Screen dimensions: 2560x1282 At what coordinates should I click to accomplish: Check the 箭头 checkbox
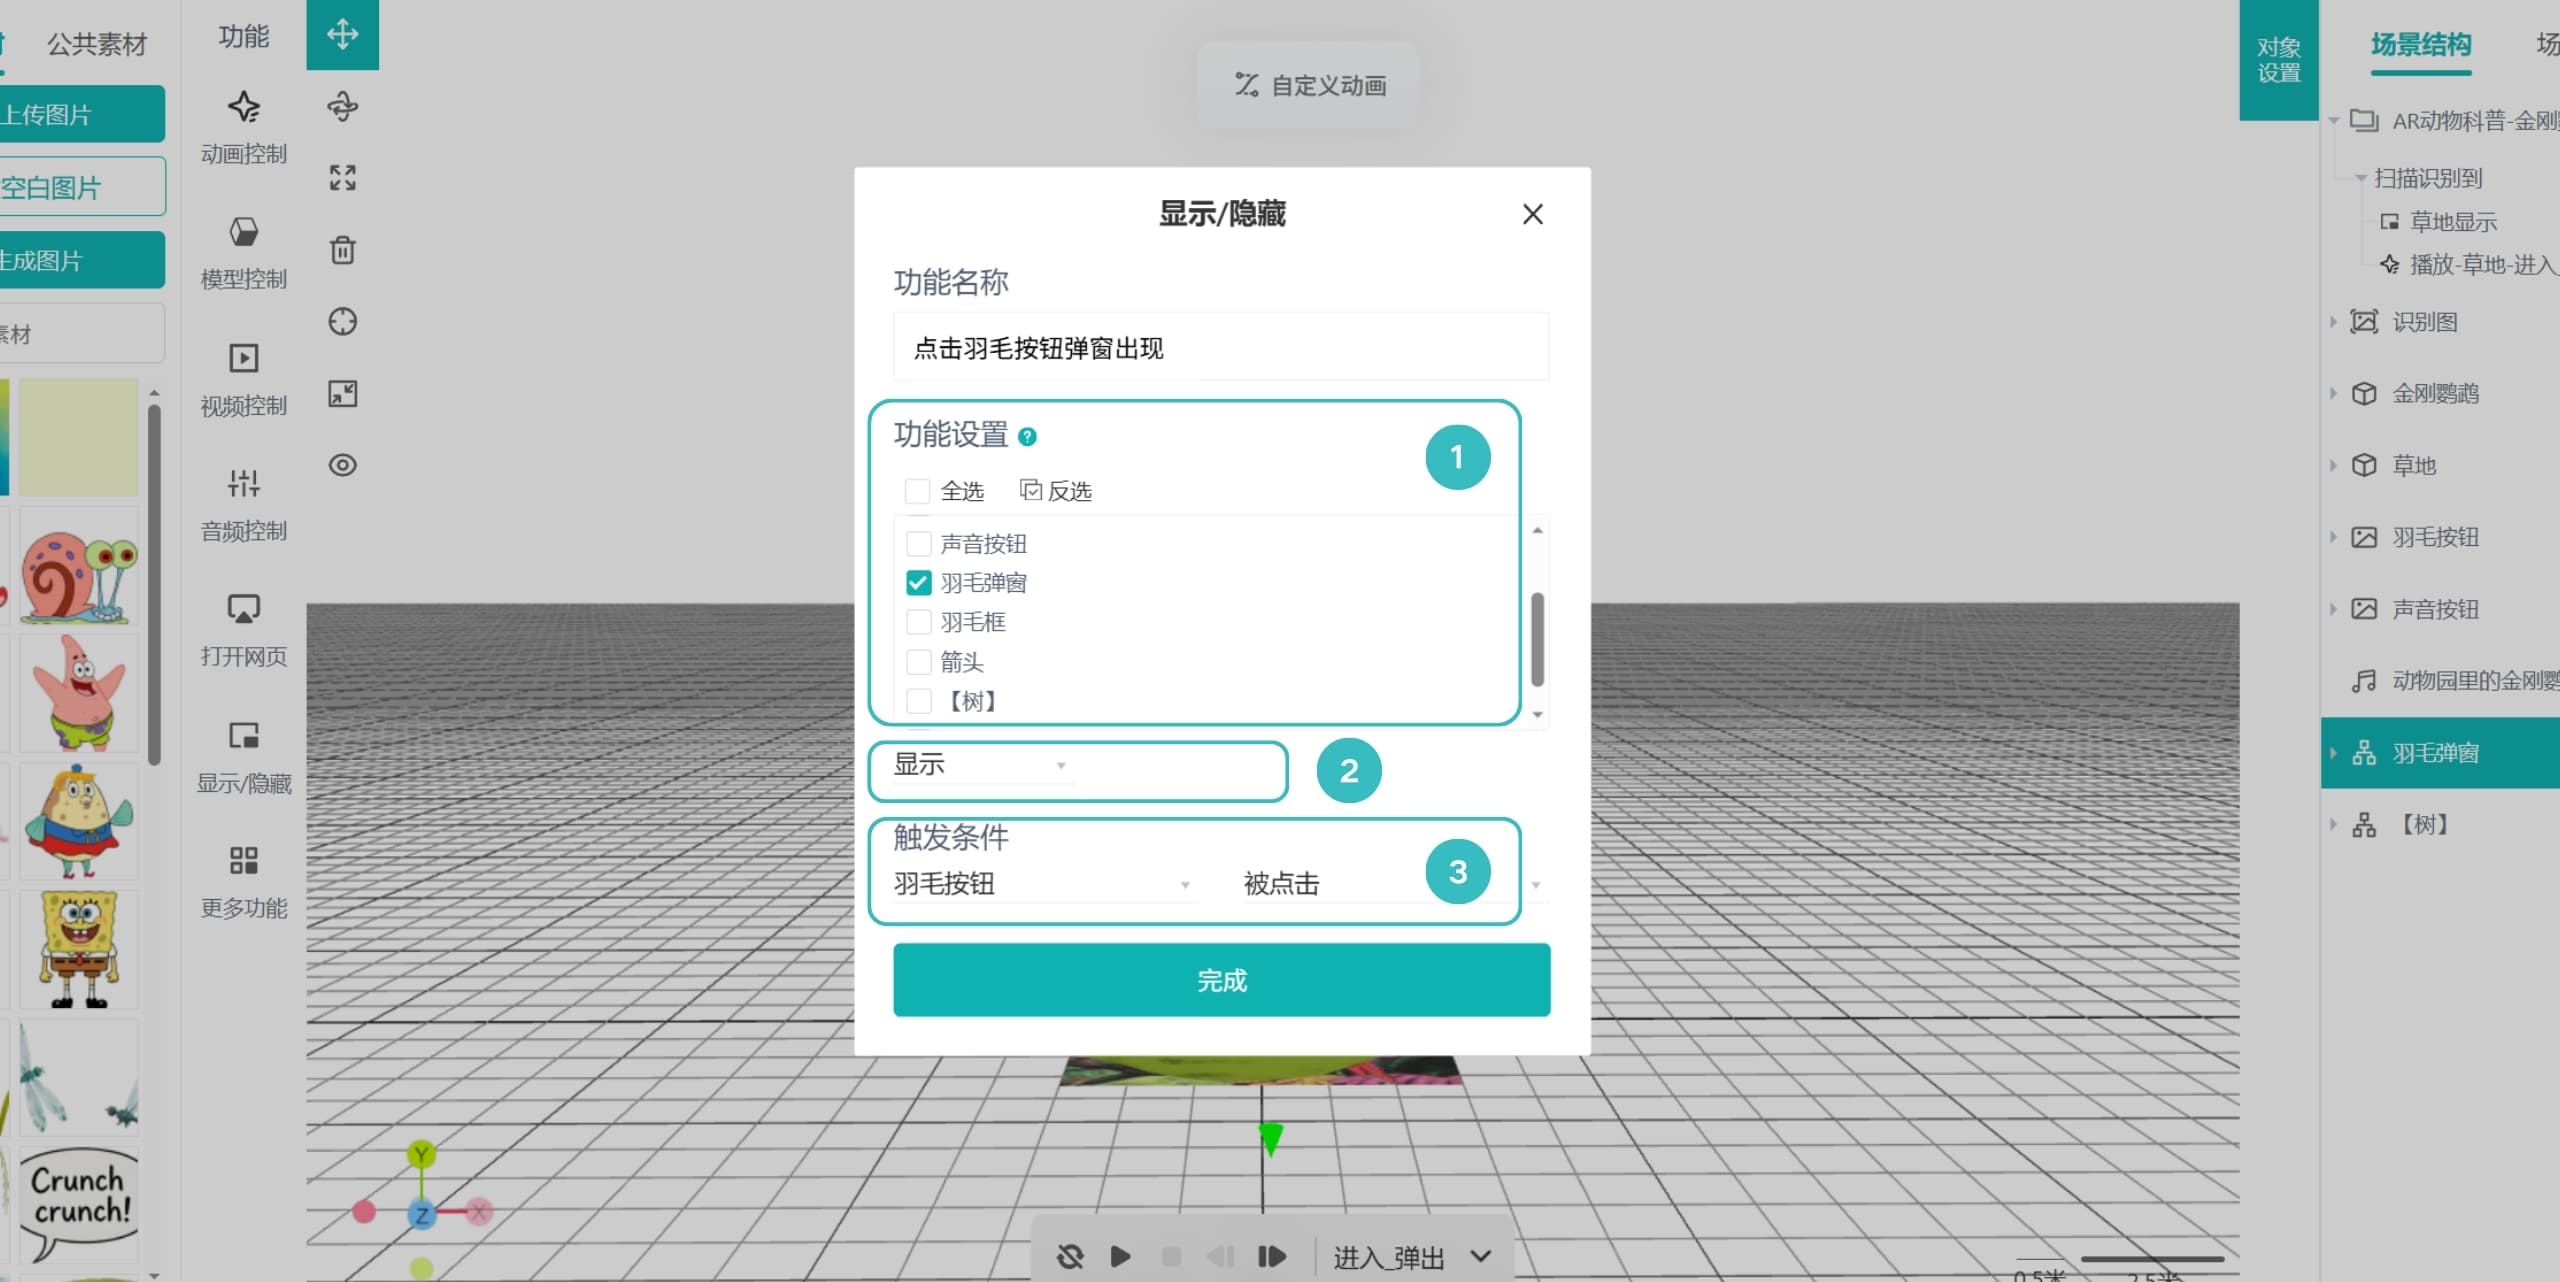click(x=918, y=662)
